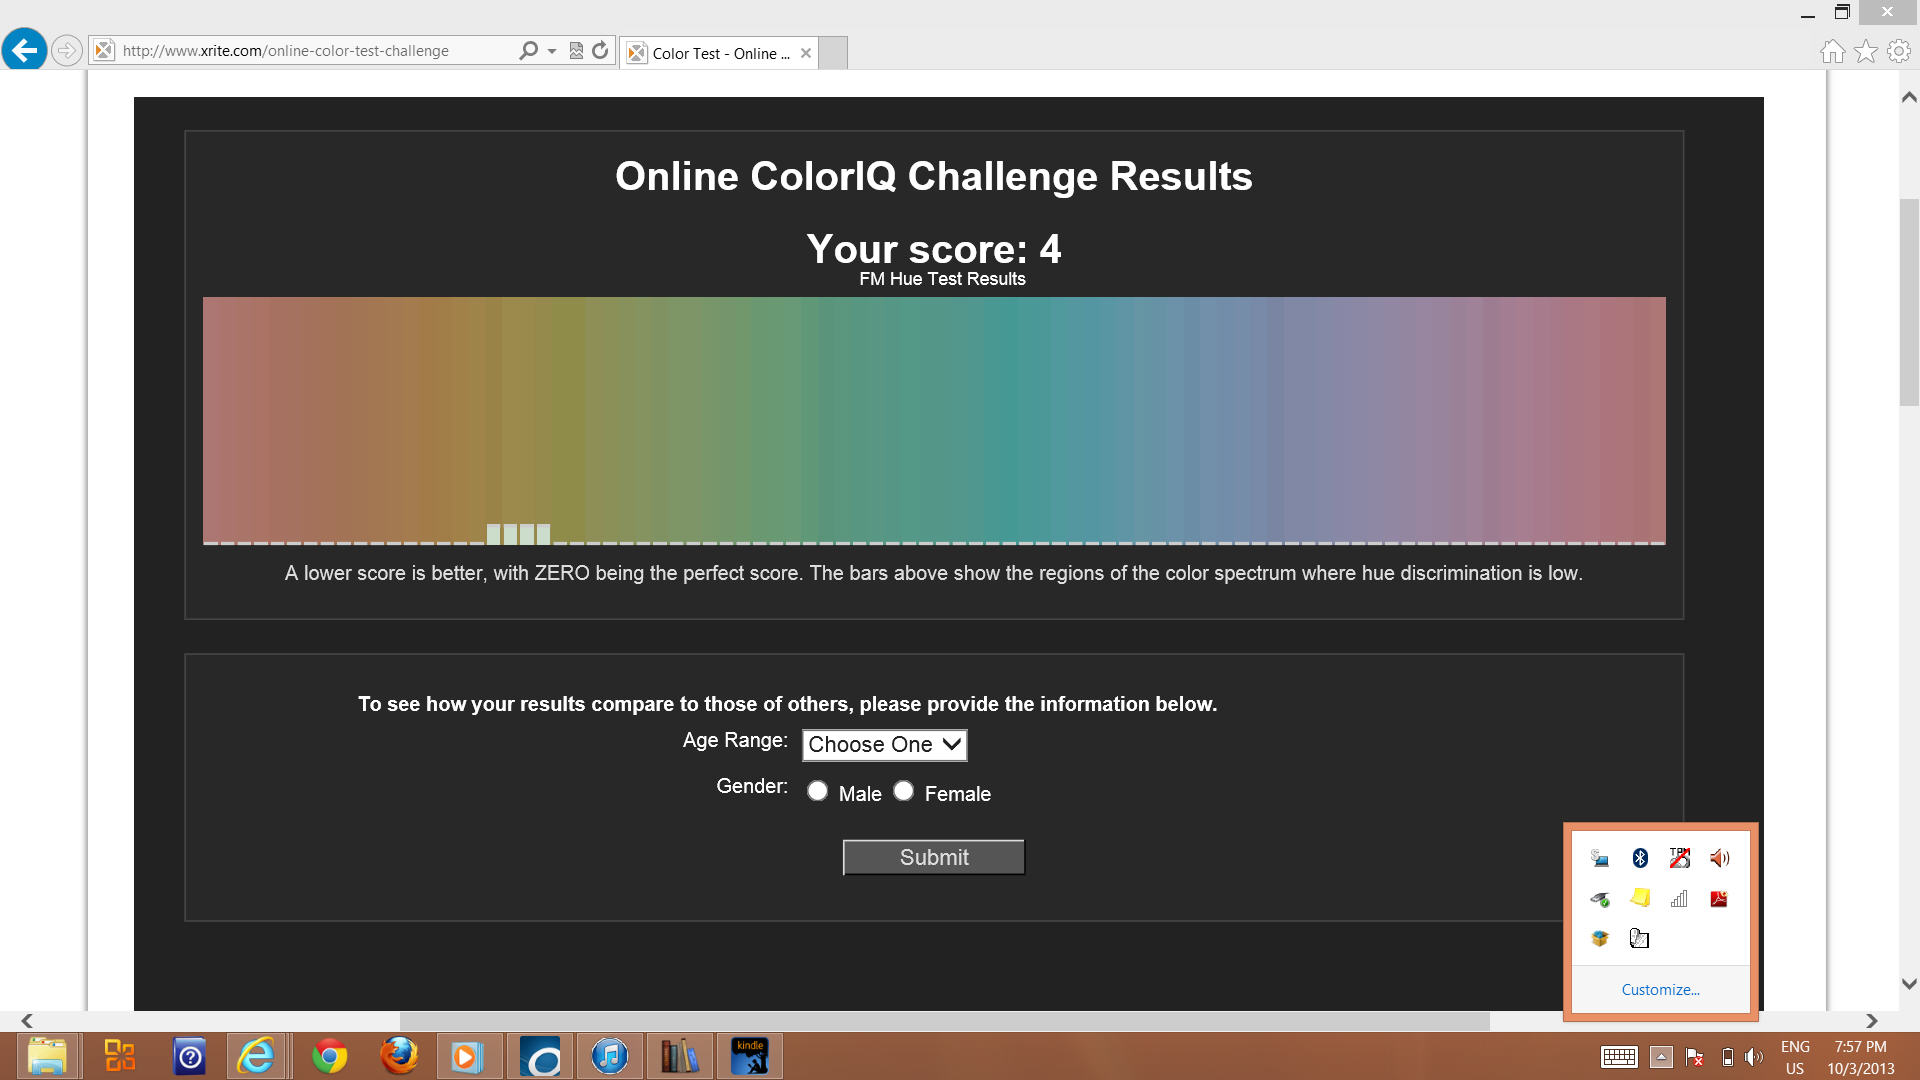This screenshot has height=1080, width=1920.
Task: Select the Male gender radio button
Action: coord(818,791)
